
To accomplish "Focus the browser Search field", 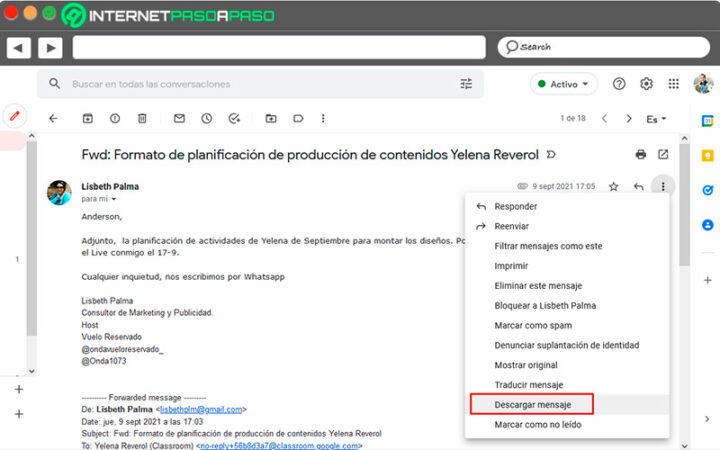I will coord(603,47).
